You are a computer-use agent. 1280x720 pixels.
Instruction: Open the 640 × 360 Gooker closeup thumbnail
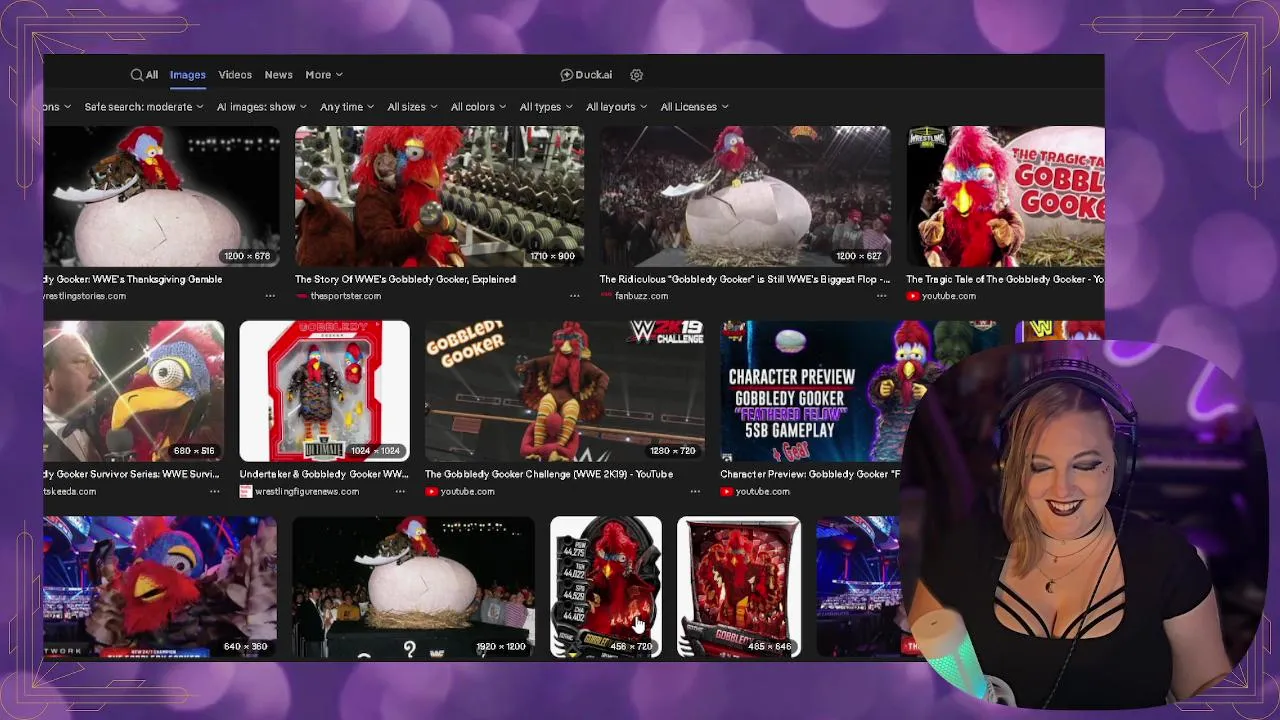[x=160, y=587]
